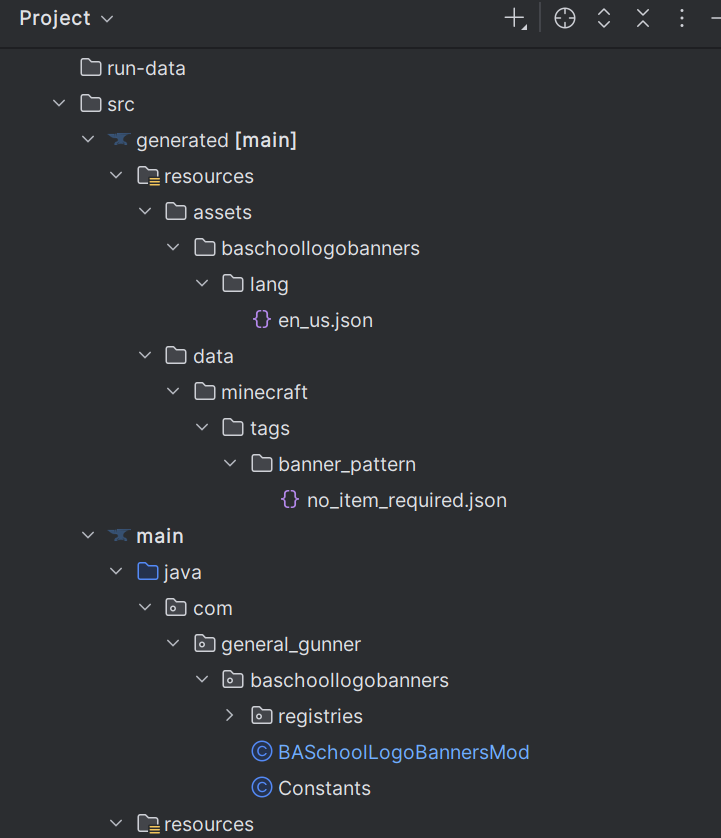The image size is (721, 838).
Task: Collapse baschoollogobanners under assets
Action: coord(173,247)
